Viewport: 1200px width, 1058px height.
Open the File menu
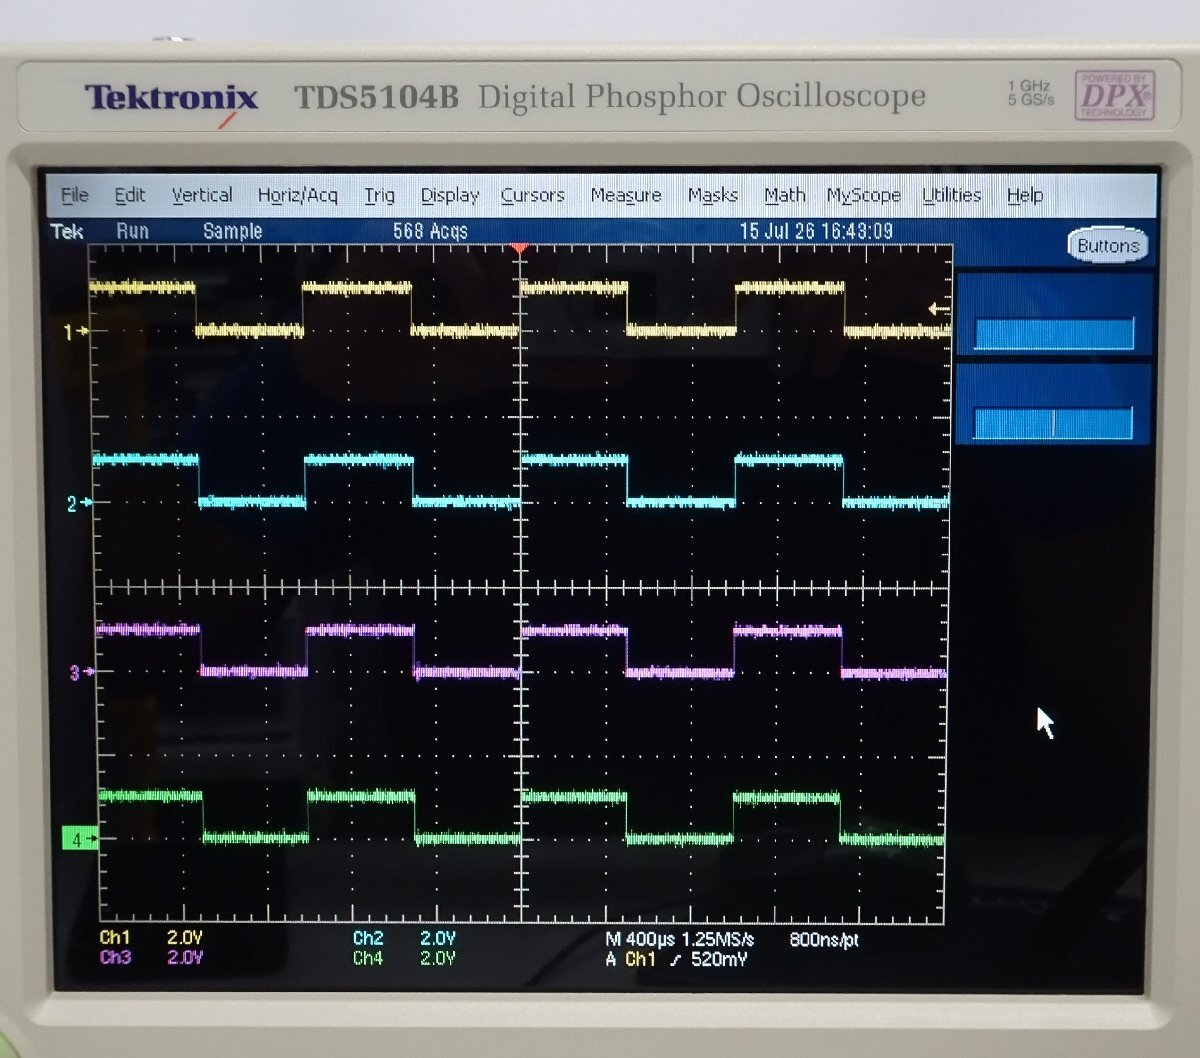(75, 195)
